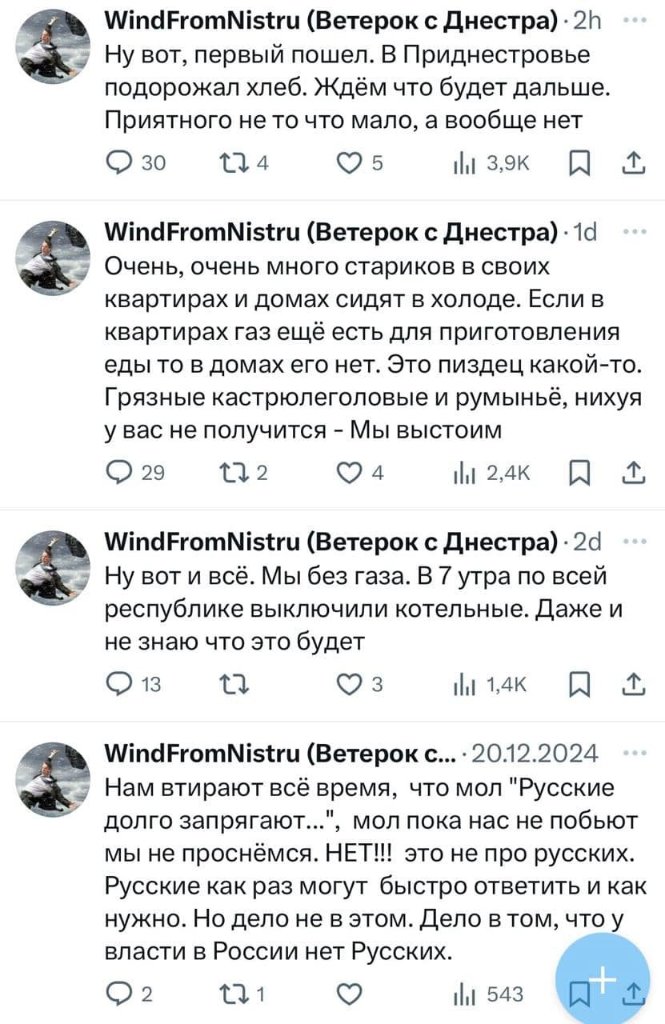Image resolution: width=665 pixels, height=1024 pixels.
Task: Share the tweet posted 2h ago
Action: pyautogui.click(x=634, y=164)
